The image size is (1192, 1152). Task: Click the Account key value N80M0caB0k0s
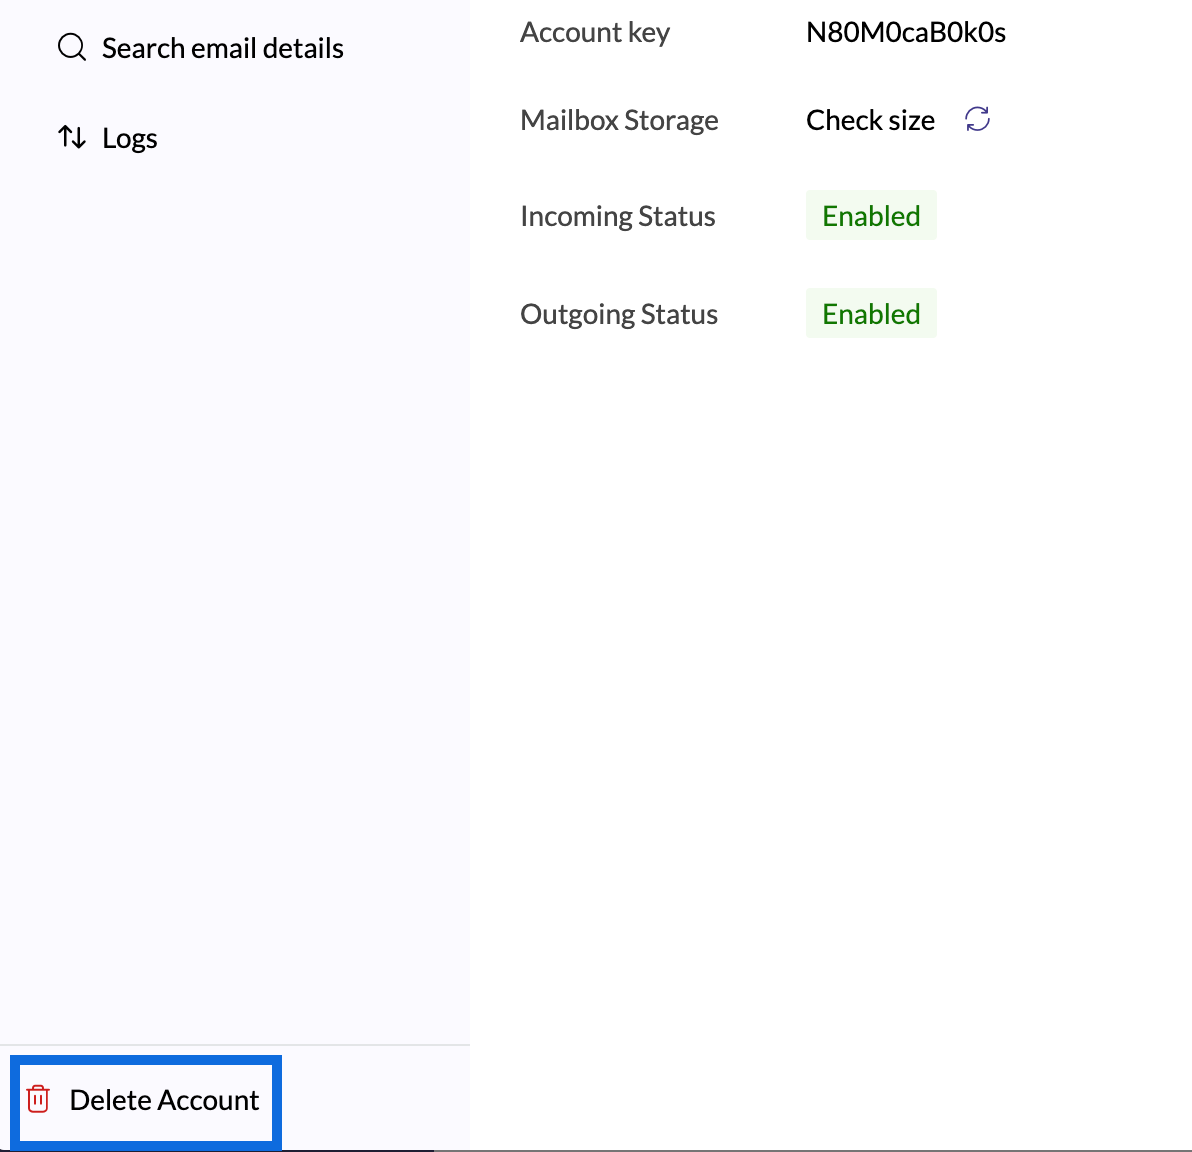[906, 31]
